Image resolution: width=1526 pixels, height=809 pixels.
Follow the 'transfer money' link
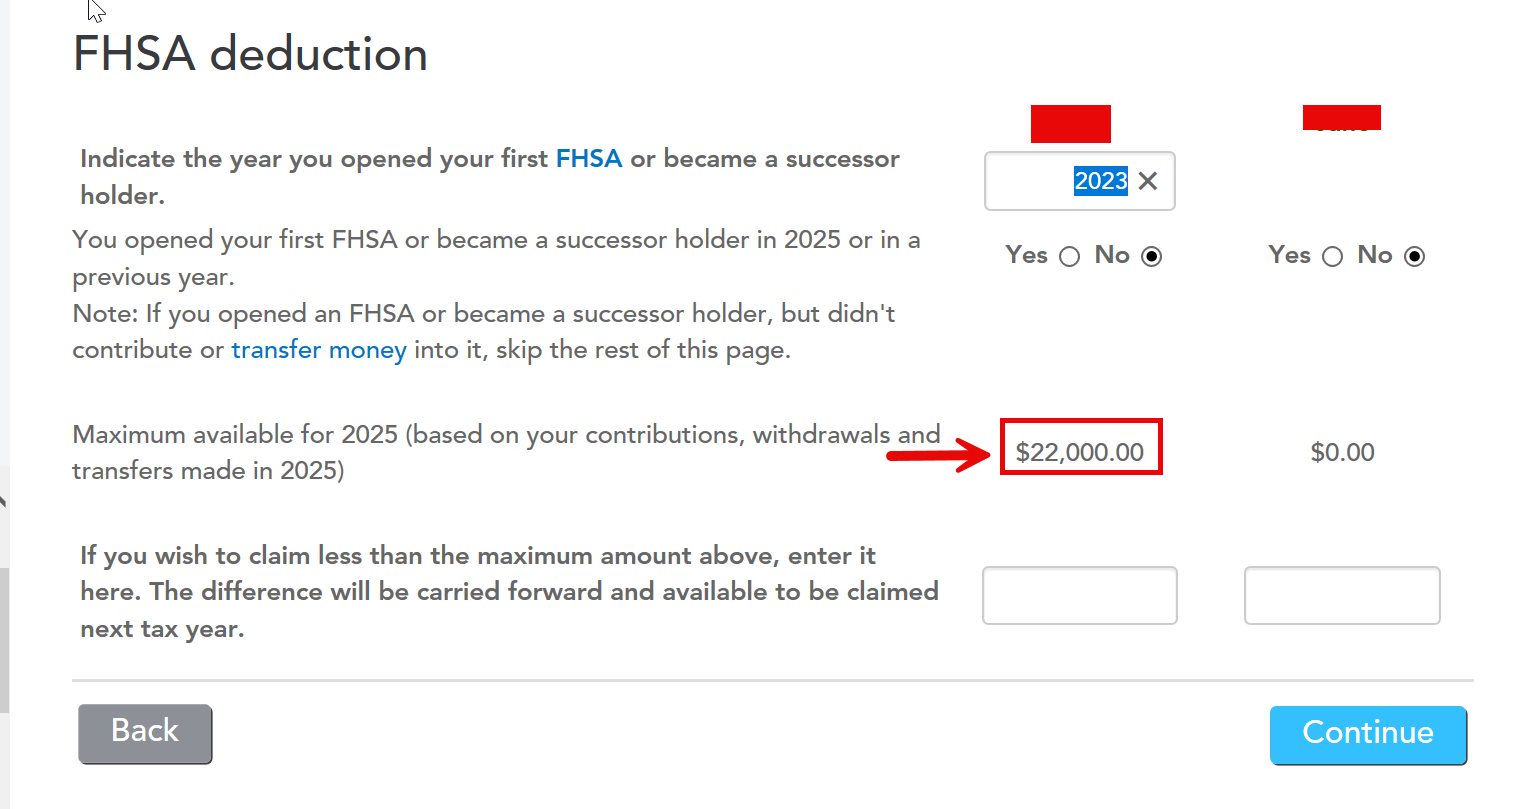coord(319,350)
